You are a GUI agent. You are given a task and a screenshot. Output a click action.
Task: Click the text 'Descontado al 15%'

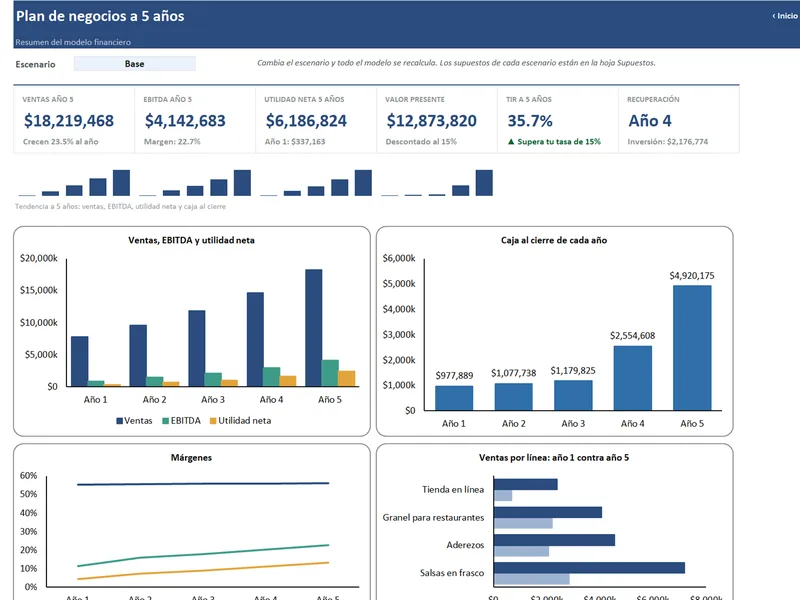point(421,141)
